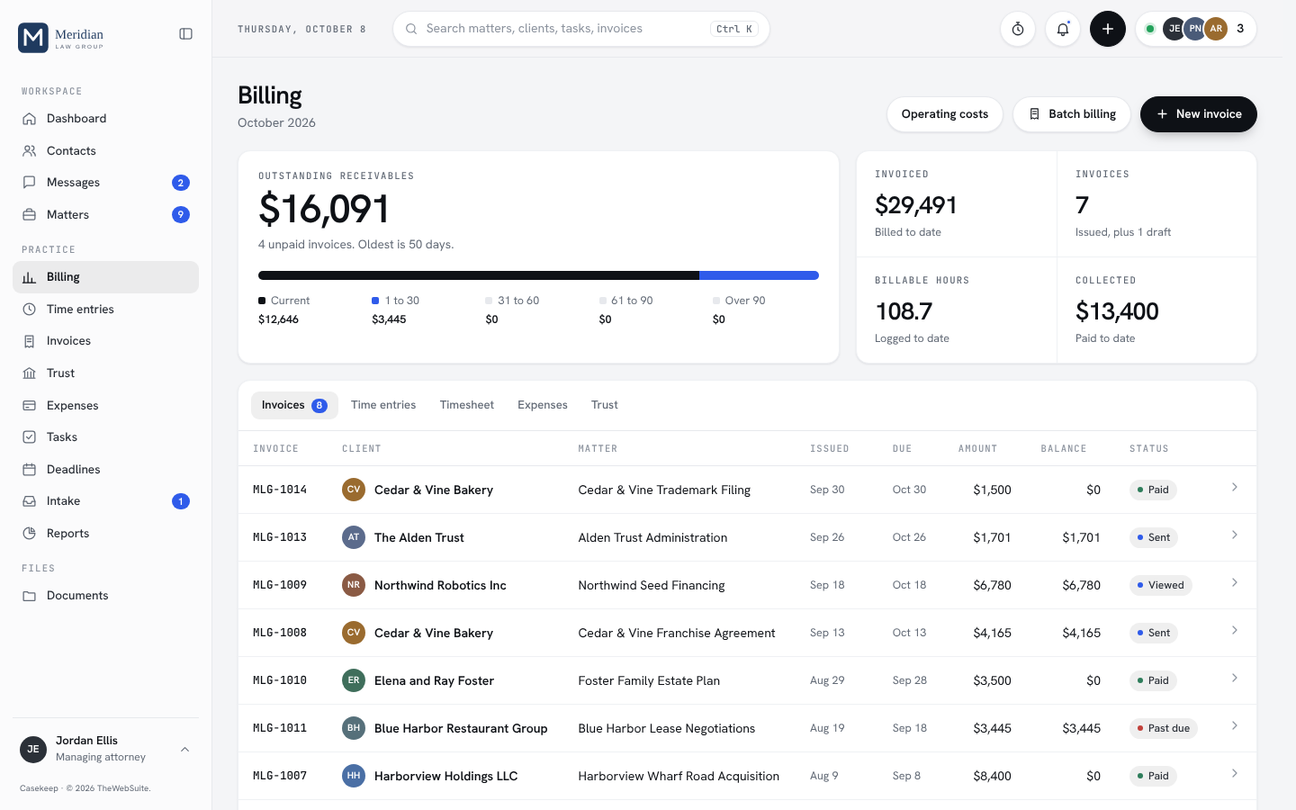Click Operating costs button
Image resolution: width=1296 pixels, height=810 pixels.
click(x=945, y=114)
